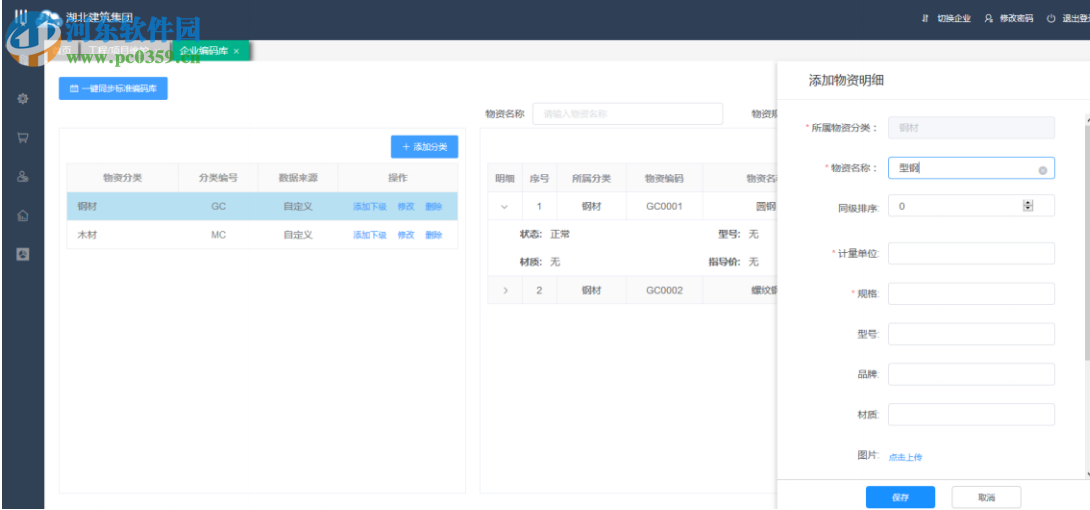Cancel the form with 取消
1090x510 pixels.
(x=986, y=497)
